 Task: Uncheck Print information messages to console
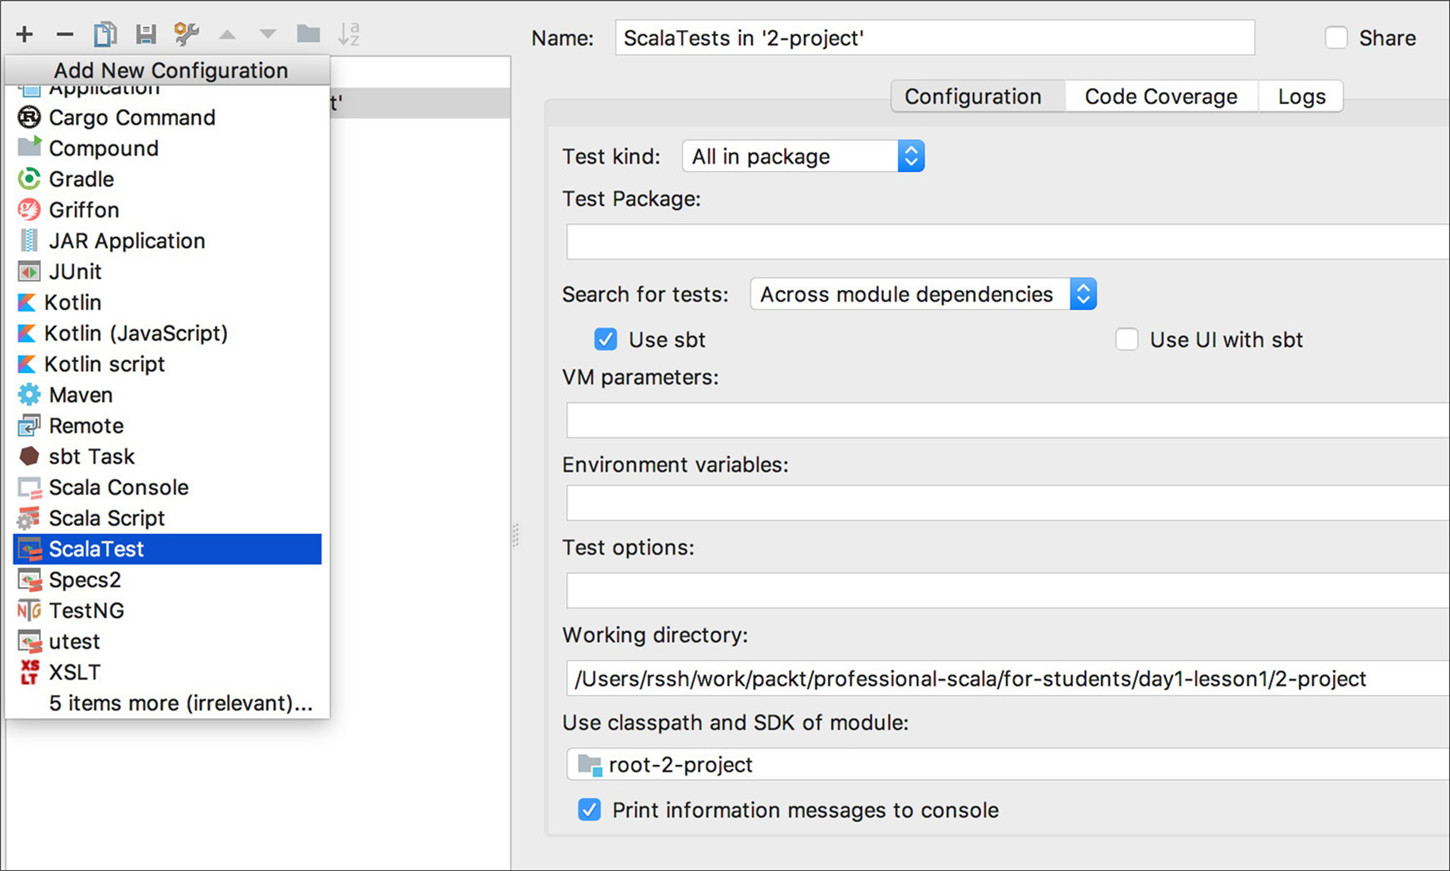click(589, 810)
